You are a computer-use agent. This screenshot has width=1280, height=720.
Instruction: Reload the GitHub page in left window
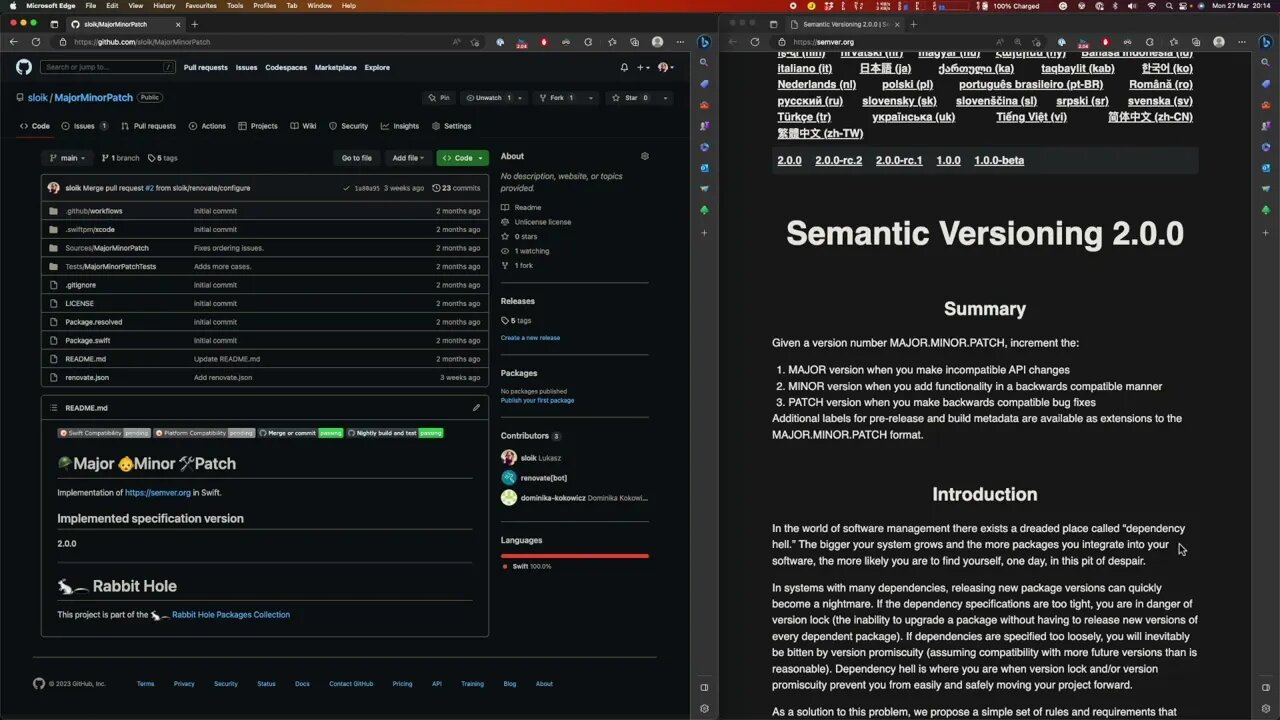36,42
